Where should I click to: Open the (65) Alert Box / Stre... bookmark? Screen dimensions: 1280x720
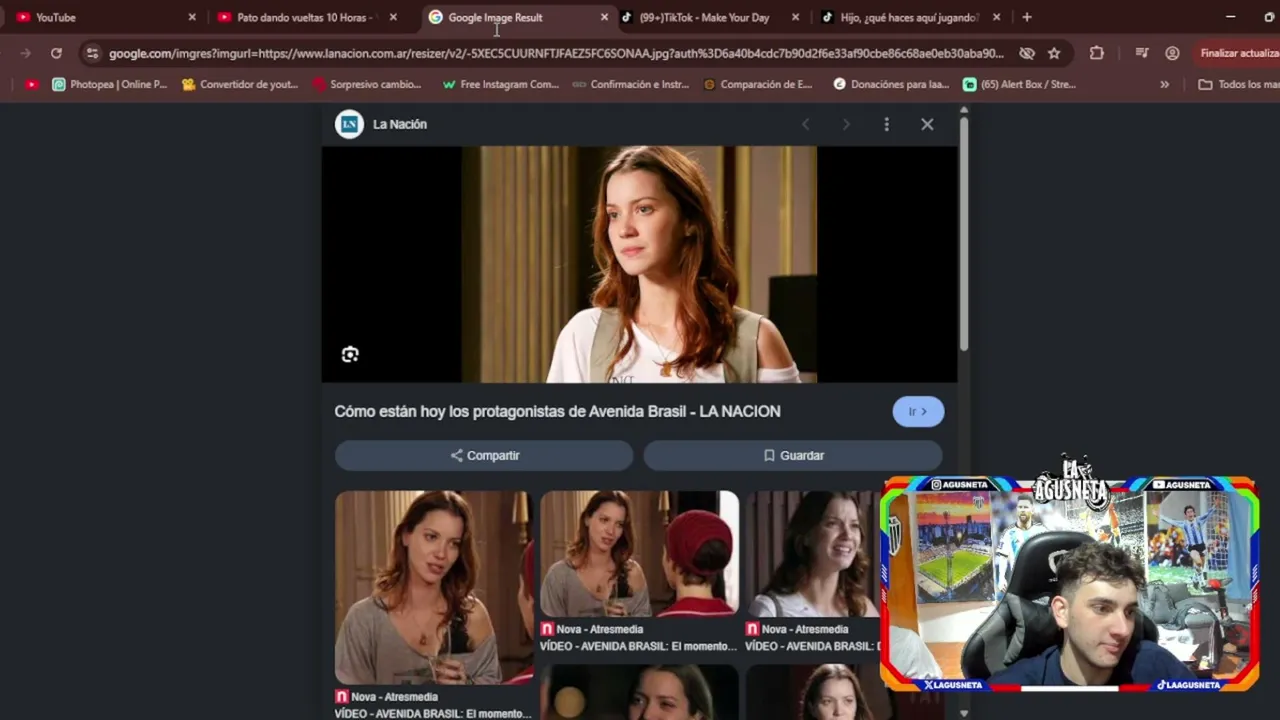(x=1019, y=84)
